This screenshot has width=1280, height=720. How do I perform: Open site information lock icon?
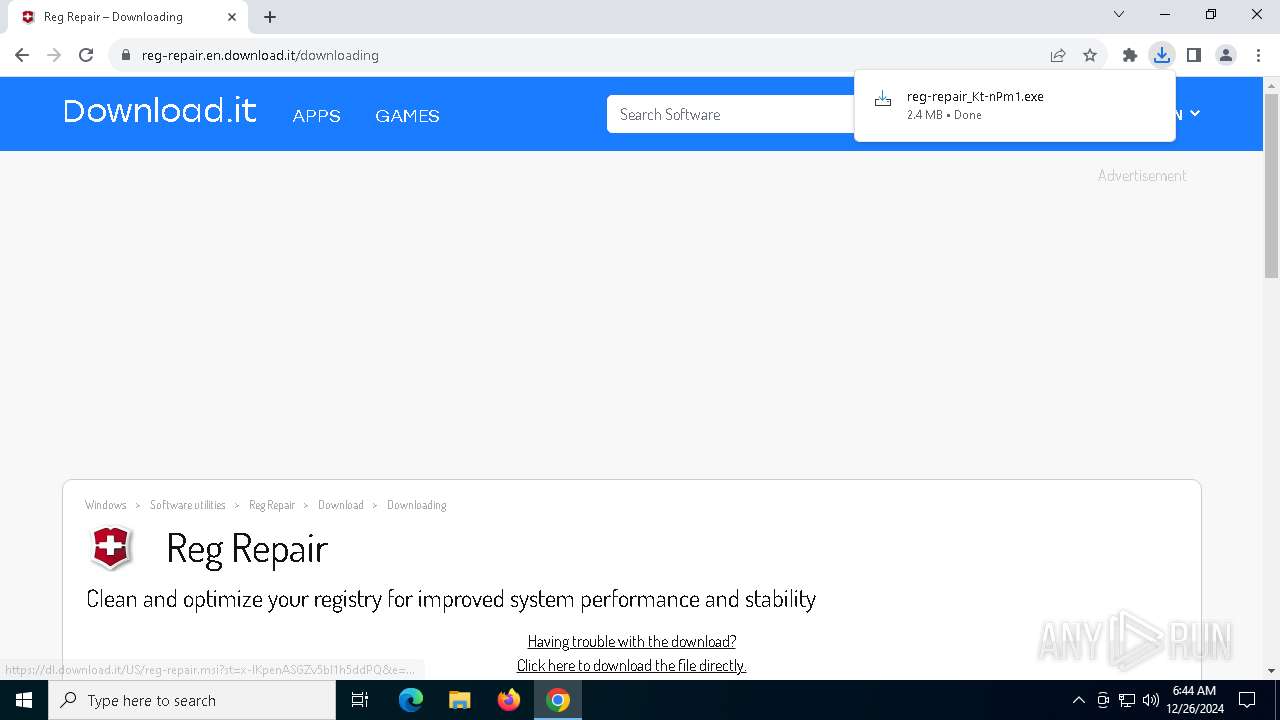tap(126, 55)
